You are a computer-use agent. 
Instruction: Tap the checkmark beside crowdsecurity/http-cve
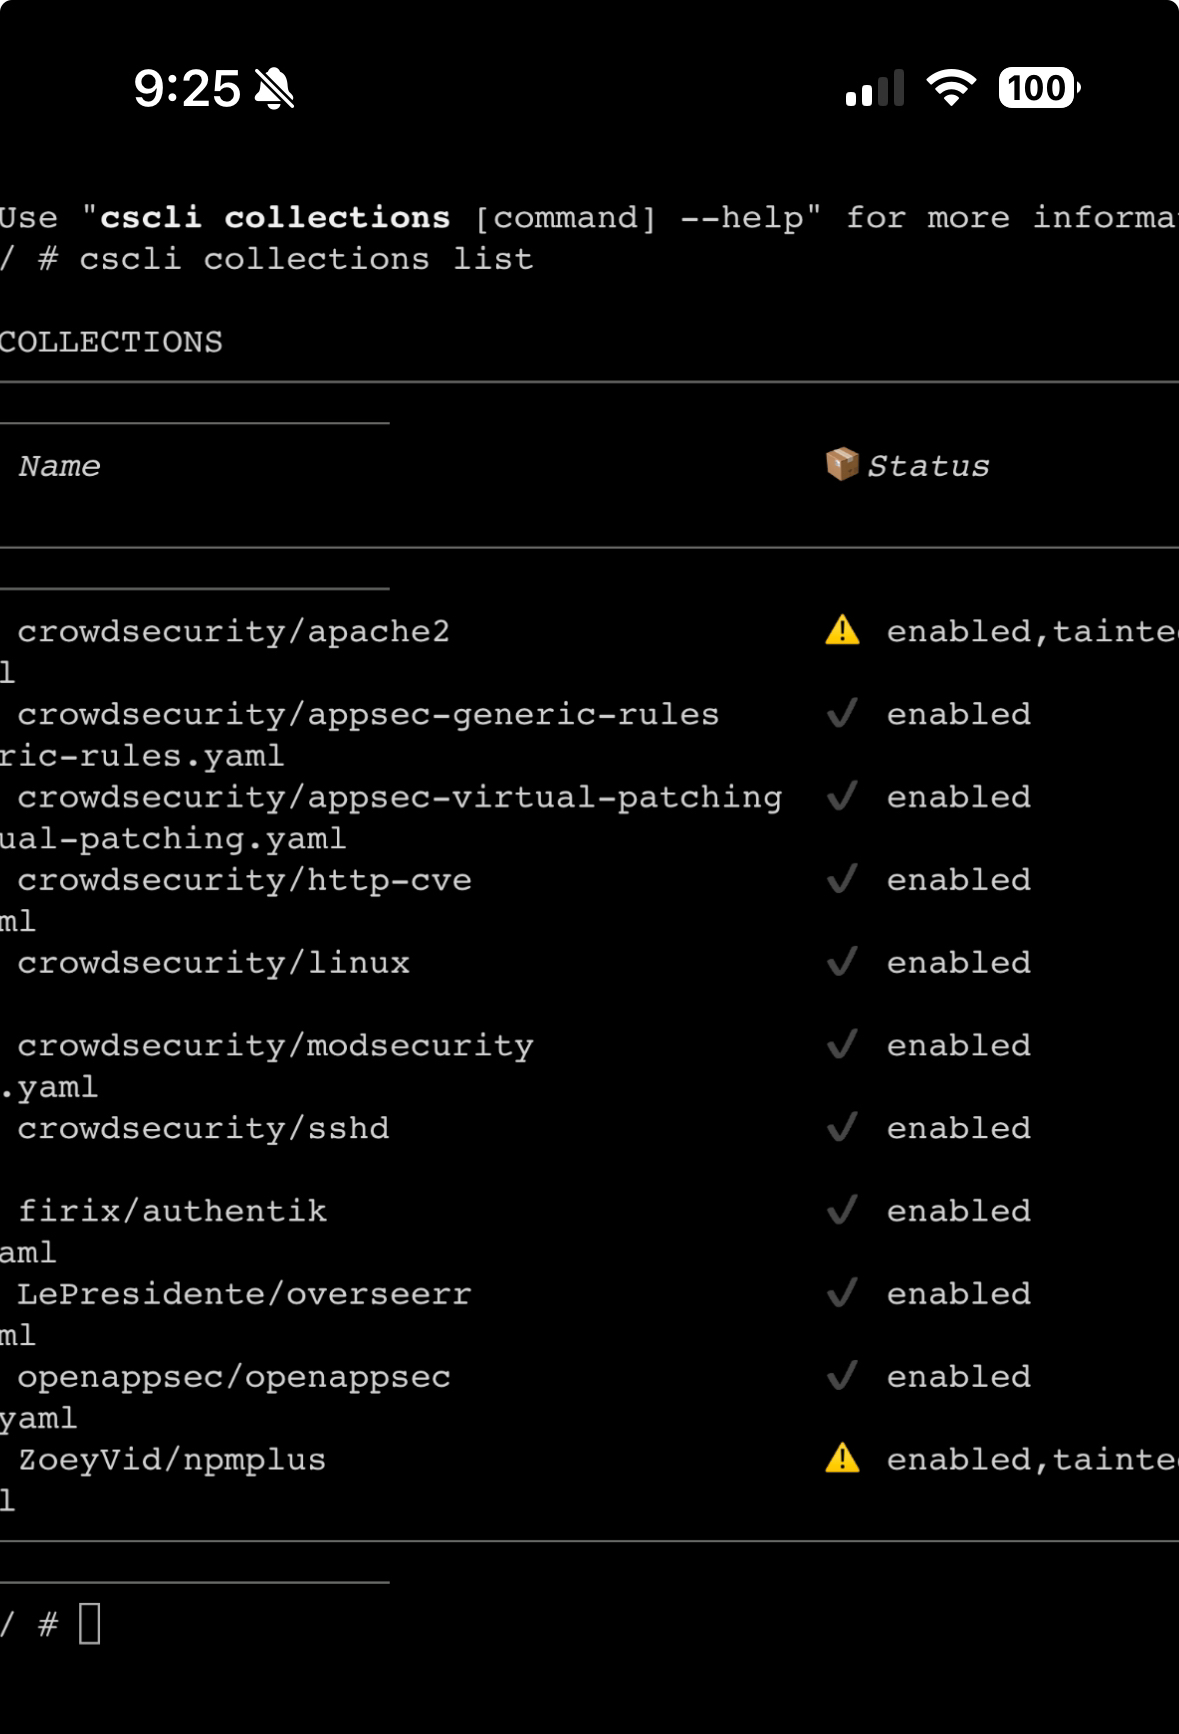pyautogui.click(x=842, y=879)
